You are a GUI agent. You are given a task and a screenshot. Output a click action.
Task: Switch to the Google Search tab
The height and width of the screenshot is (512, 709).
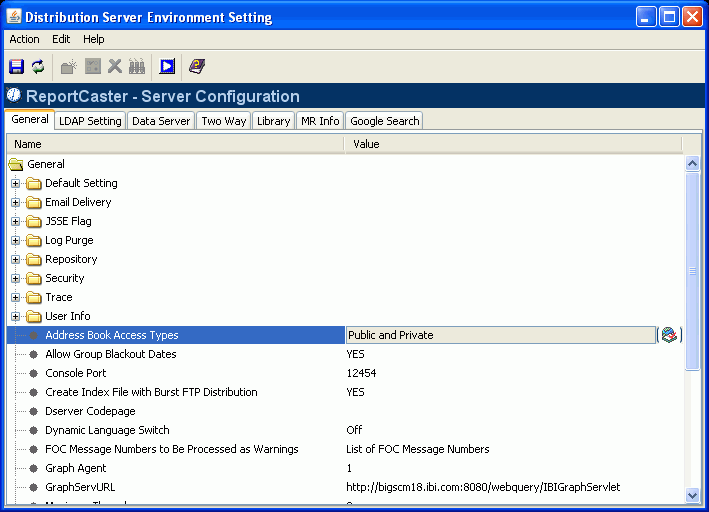click(x=385, y=121)
